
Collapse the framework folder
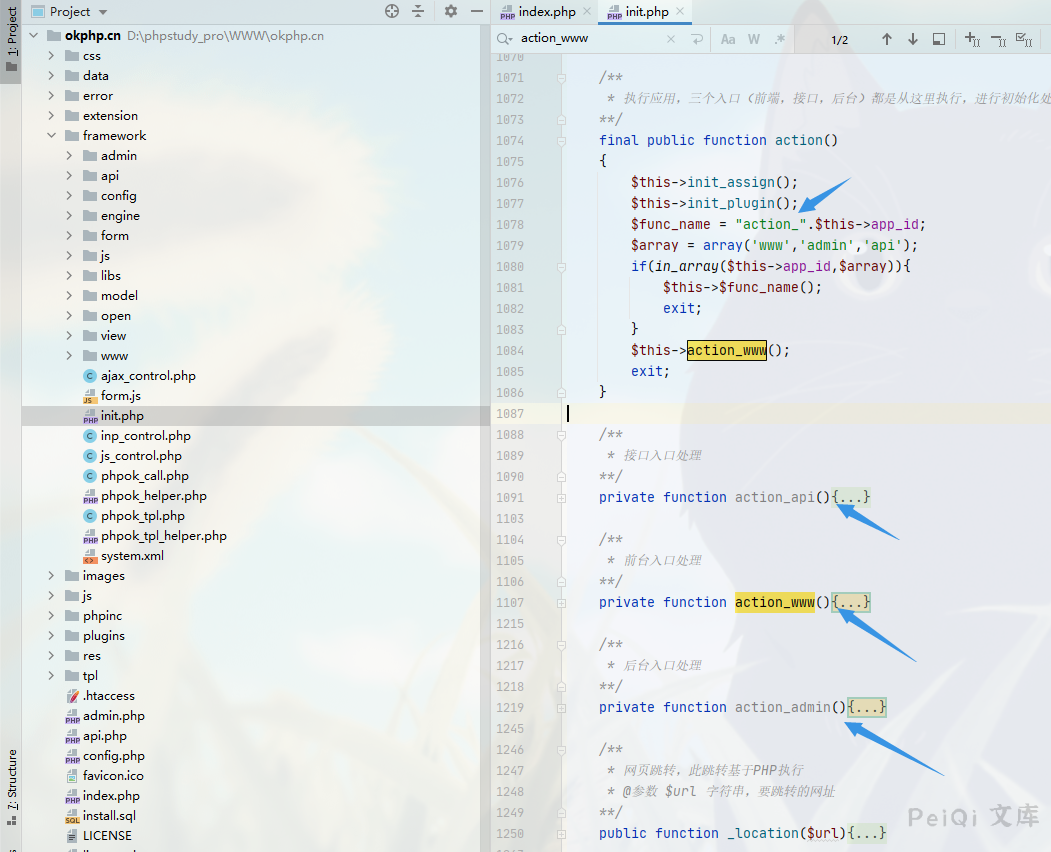click(51, 136)
